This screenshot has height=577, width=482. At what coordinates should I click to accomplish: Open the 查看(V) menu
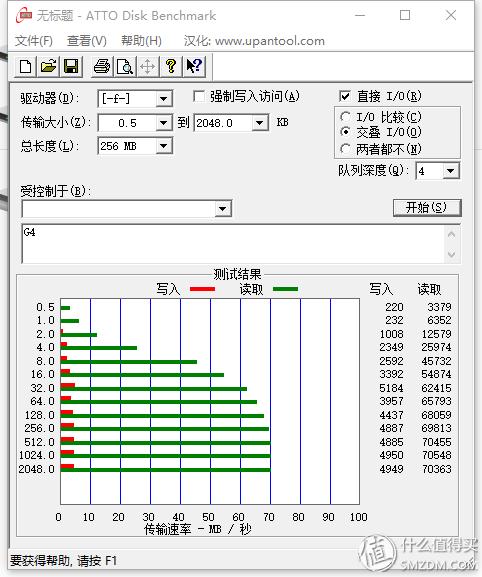(87, 40)
